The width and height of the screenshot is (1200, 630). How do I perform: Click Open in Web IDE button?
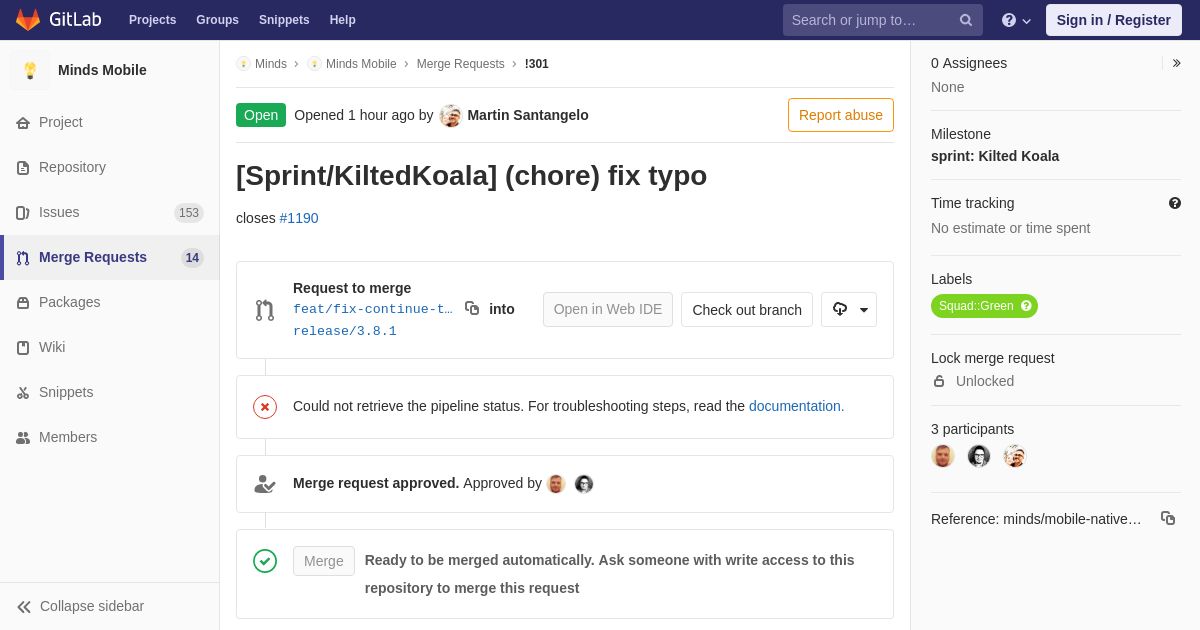(608, 309)
